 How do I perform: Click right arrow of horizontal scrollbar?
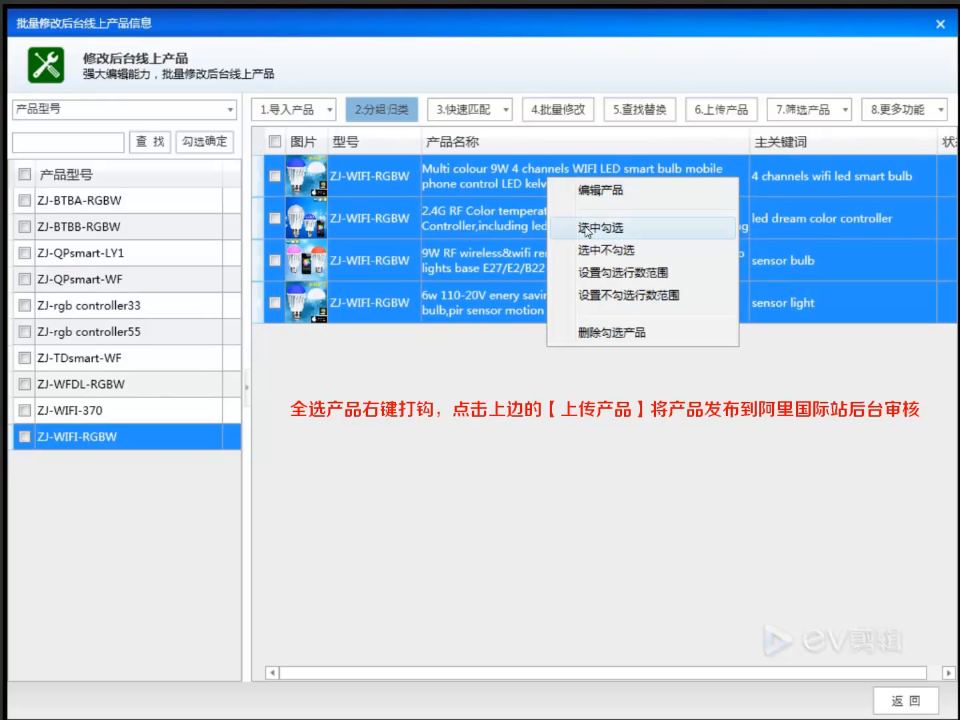pos(948,673)
